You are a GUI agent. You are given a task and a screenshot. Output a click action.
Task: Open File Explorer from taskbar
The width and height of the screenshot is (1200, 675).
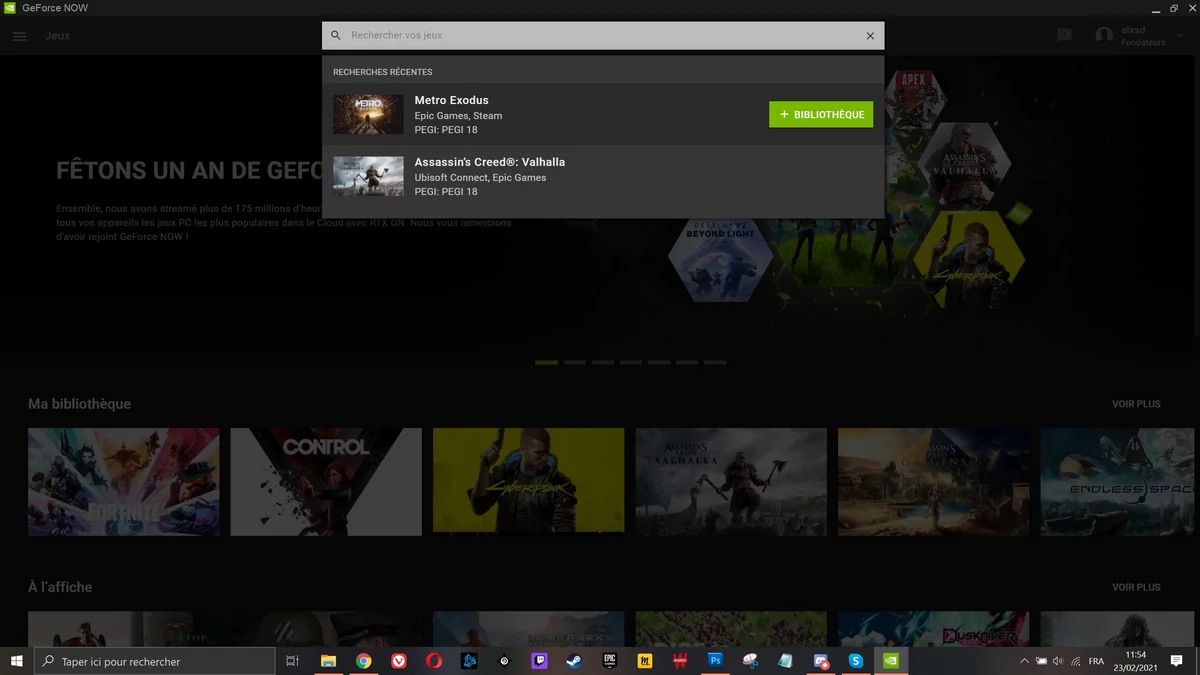click(x=328, y=661)
